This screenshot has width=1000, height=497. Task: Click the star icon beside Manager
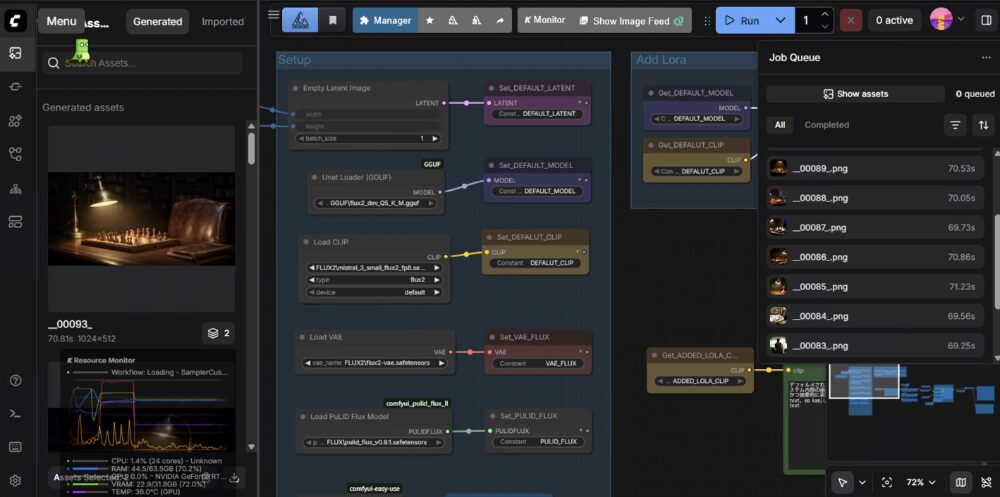click(429, 20)
